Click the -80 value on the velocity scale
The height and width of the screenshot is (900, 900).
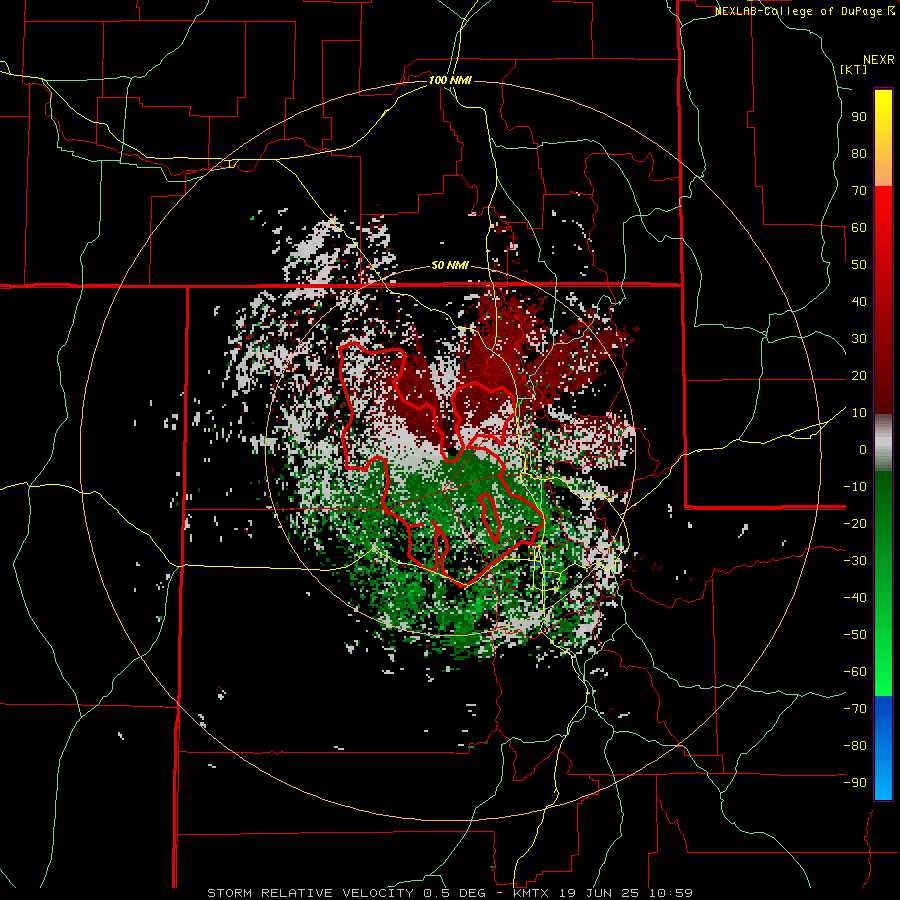(x=855, y=746)
